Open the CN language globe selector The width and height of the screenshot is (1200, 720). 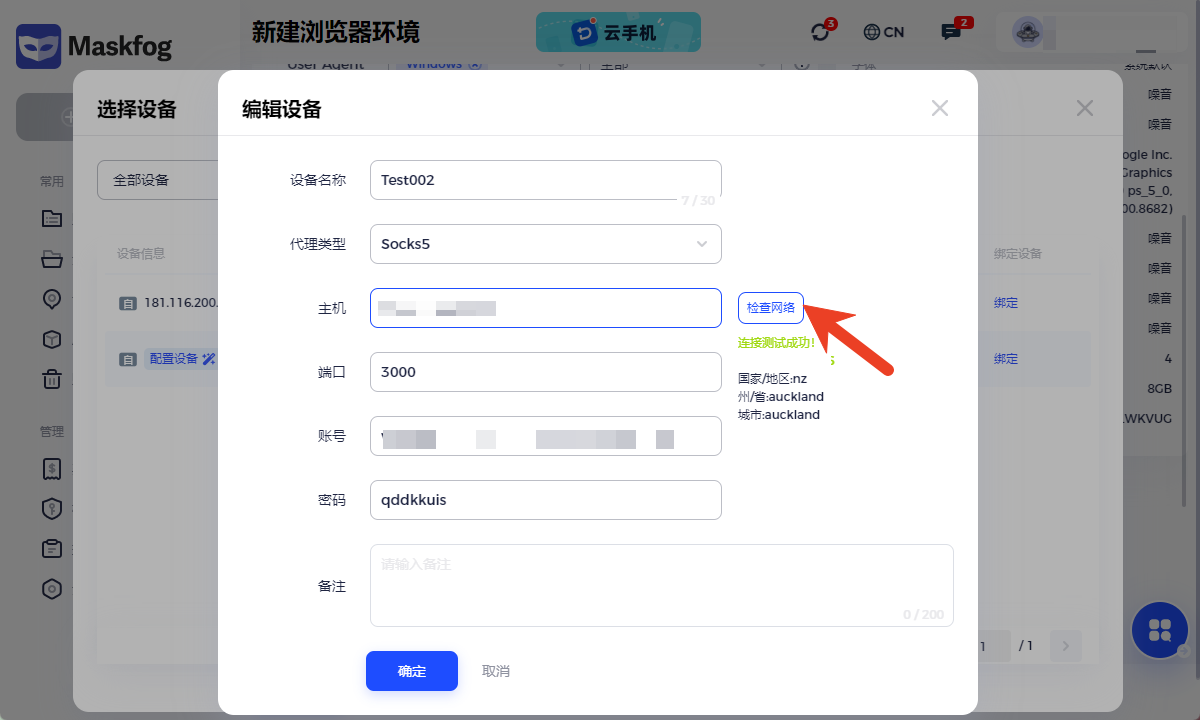point(883,32)
